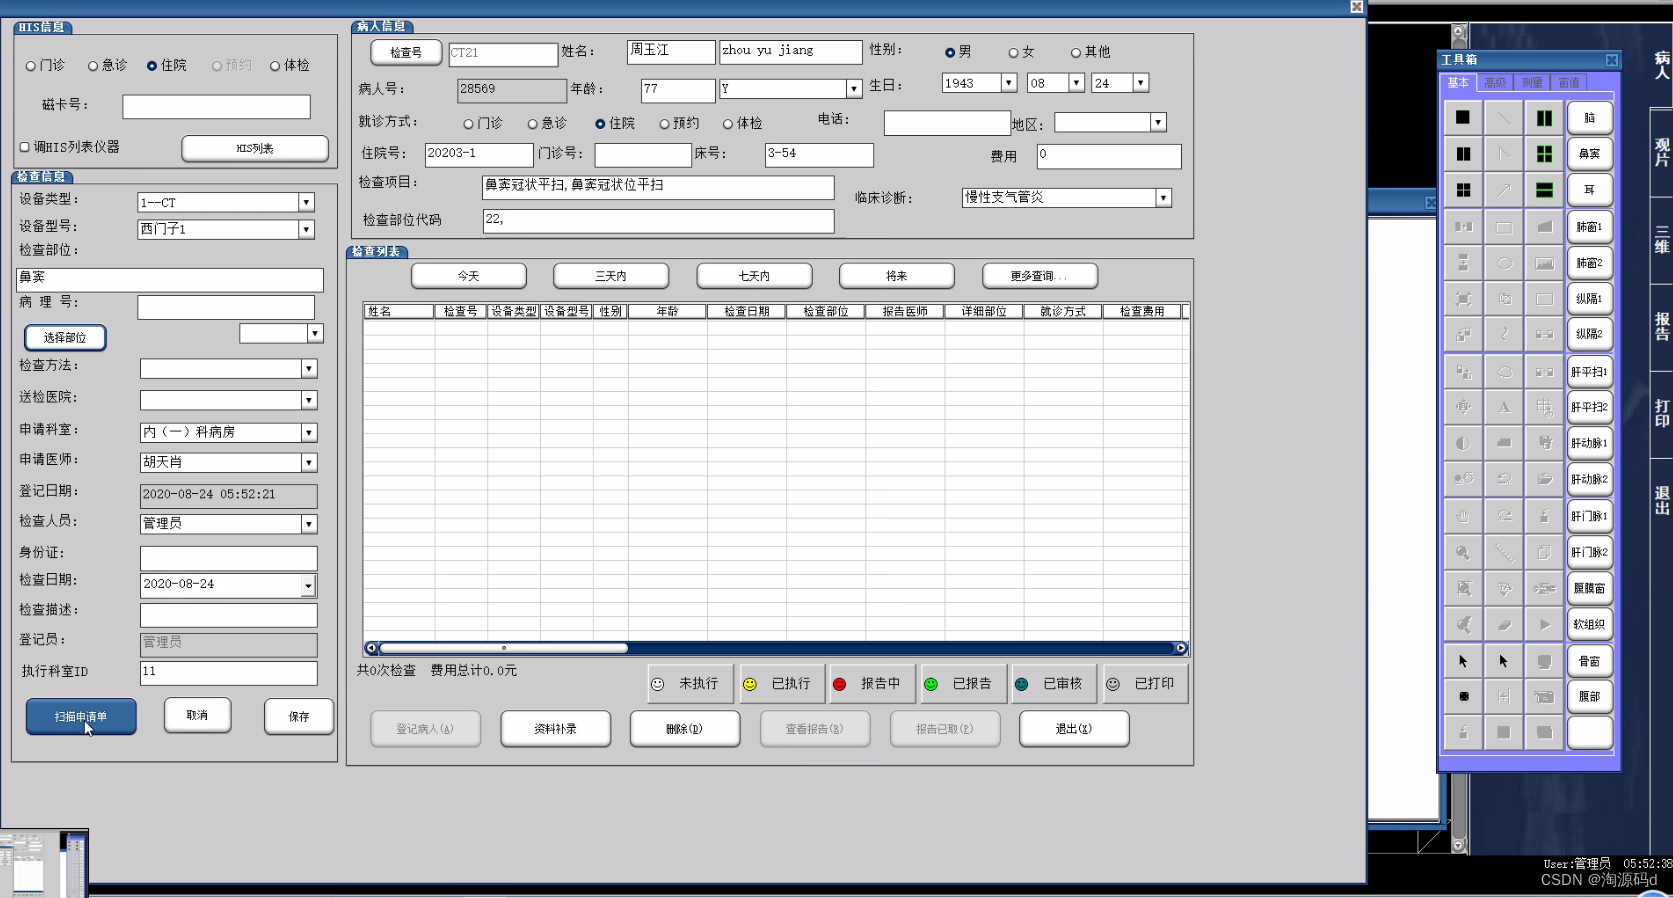
Task: Sort list by 检查日期 column header
Action: [x=746, y=312]
